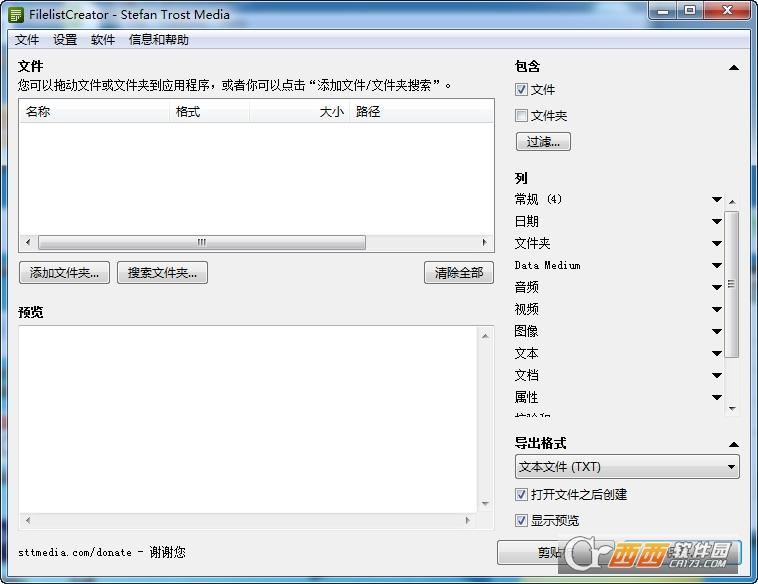Image resolution: width=758 pixels, height=584 pixels.
Task: Click the columns list scroll-down arrow
Action: pos(732,409)
